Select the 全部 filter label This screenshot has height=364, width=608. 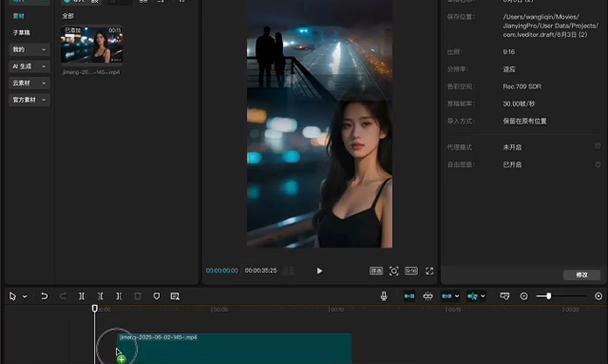pyautogui.click(x=68, y=16)
